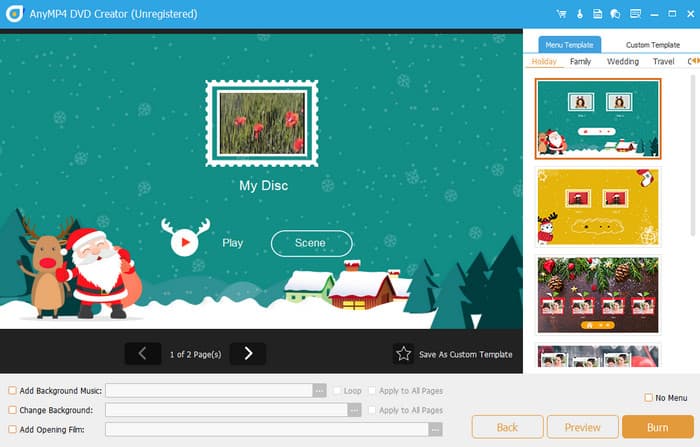Click the Preview button
Screen dimensions: 700x447
(x=583, y=427)
